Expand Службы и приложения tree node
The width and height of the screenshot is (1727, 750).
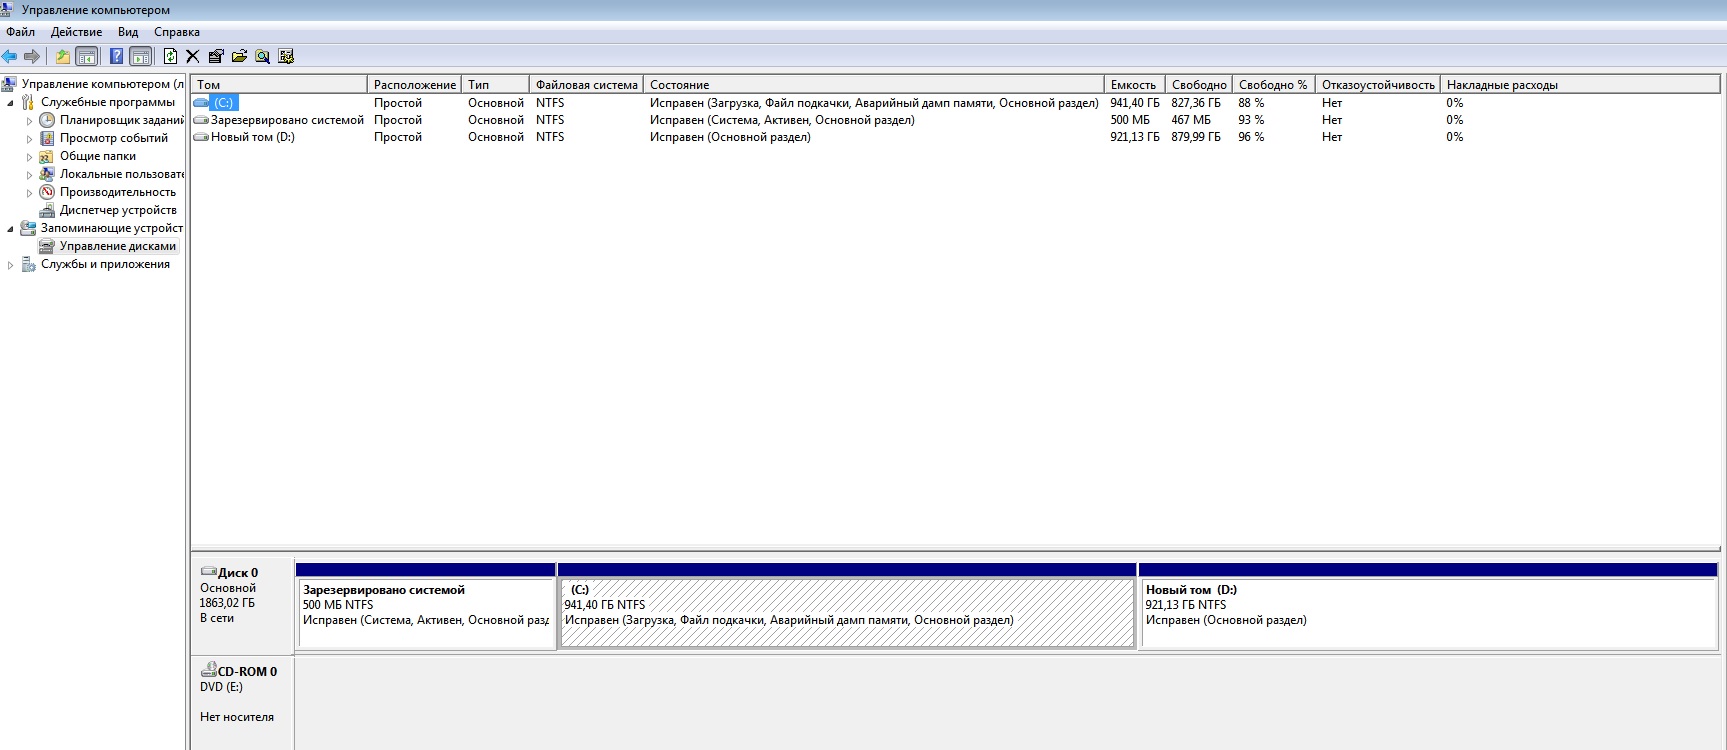pos(11,265)
